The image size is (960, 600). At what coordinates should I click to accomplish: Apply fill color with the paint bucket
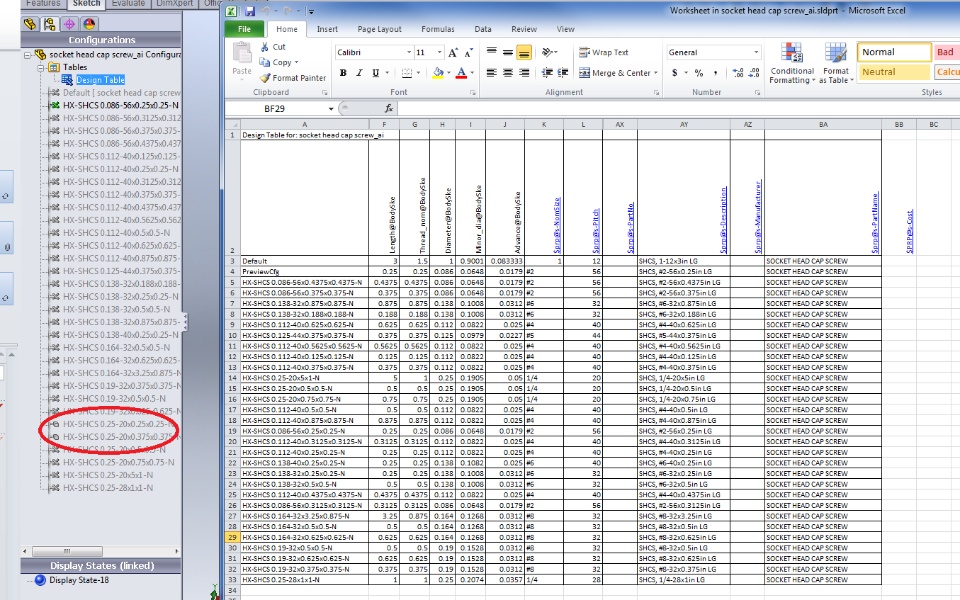pos(438,73)
